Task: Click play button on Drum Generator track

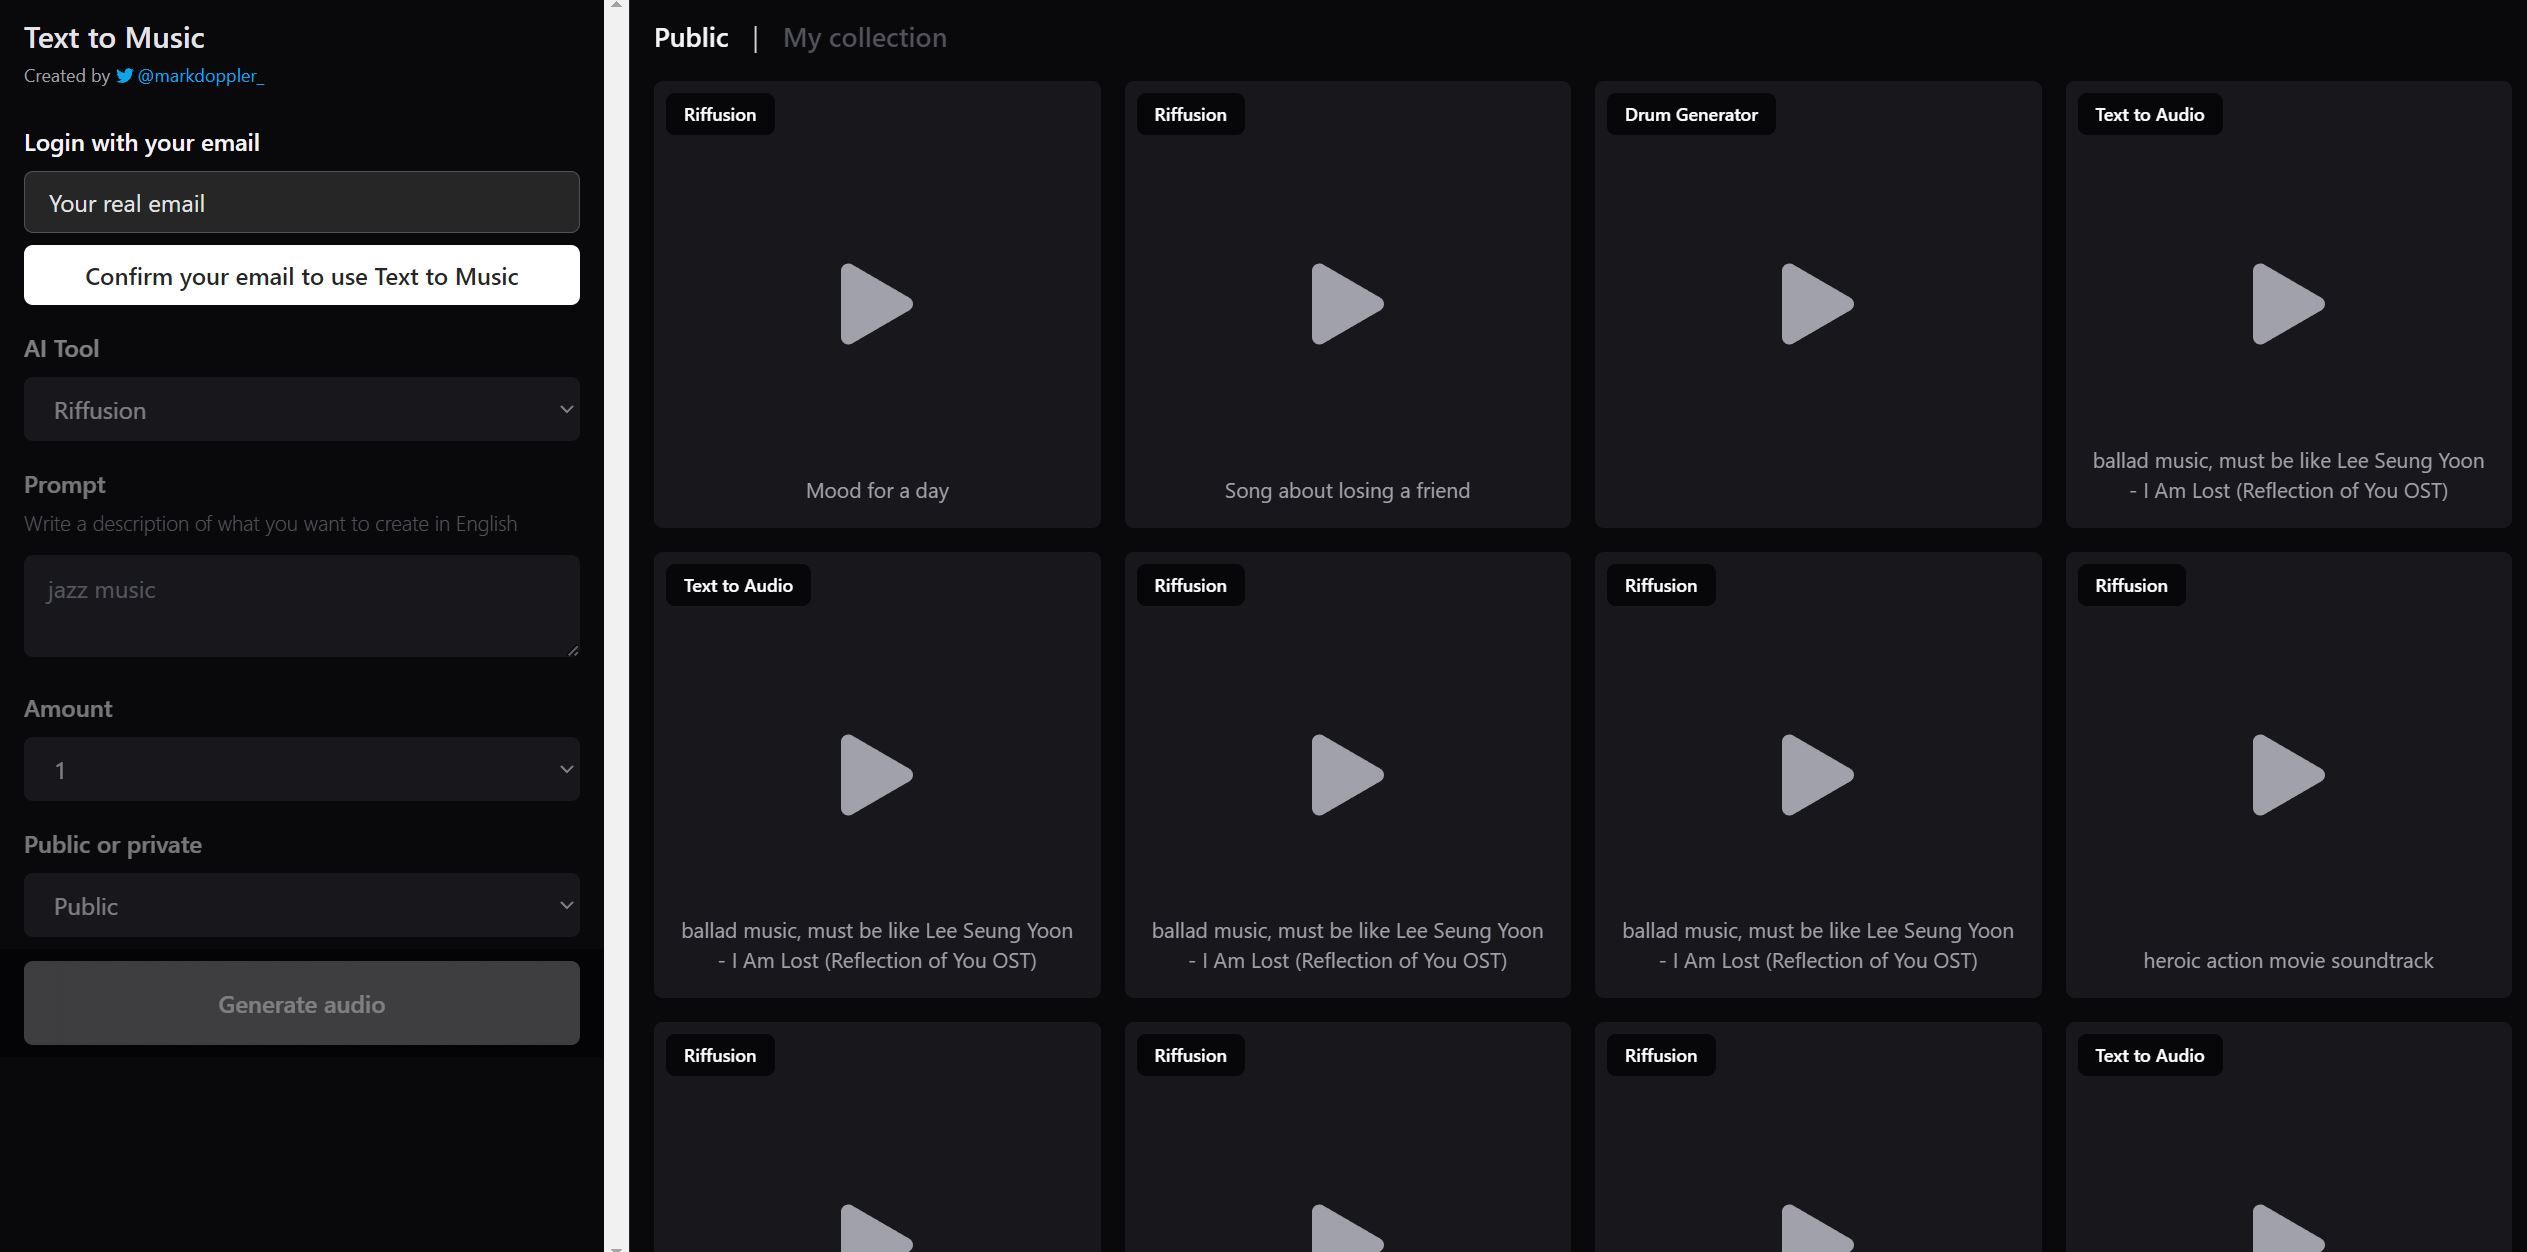Action: 1818,303
